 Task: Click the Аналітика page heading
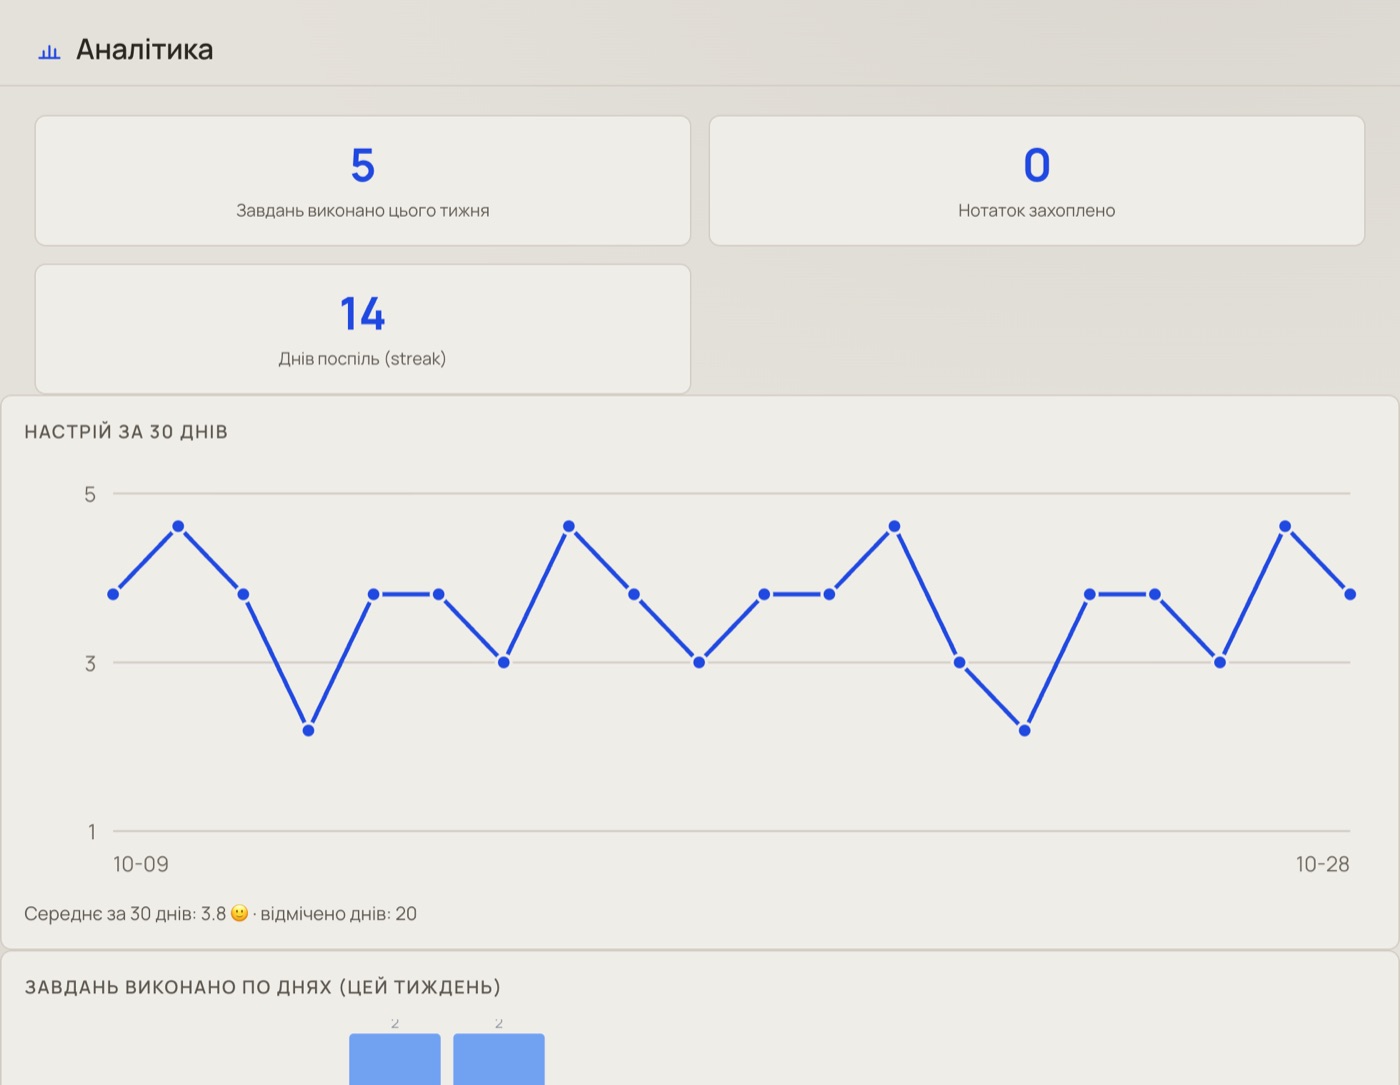145,49
